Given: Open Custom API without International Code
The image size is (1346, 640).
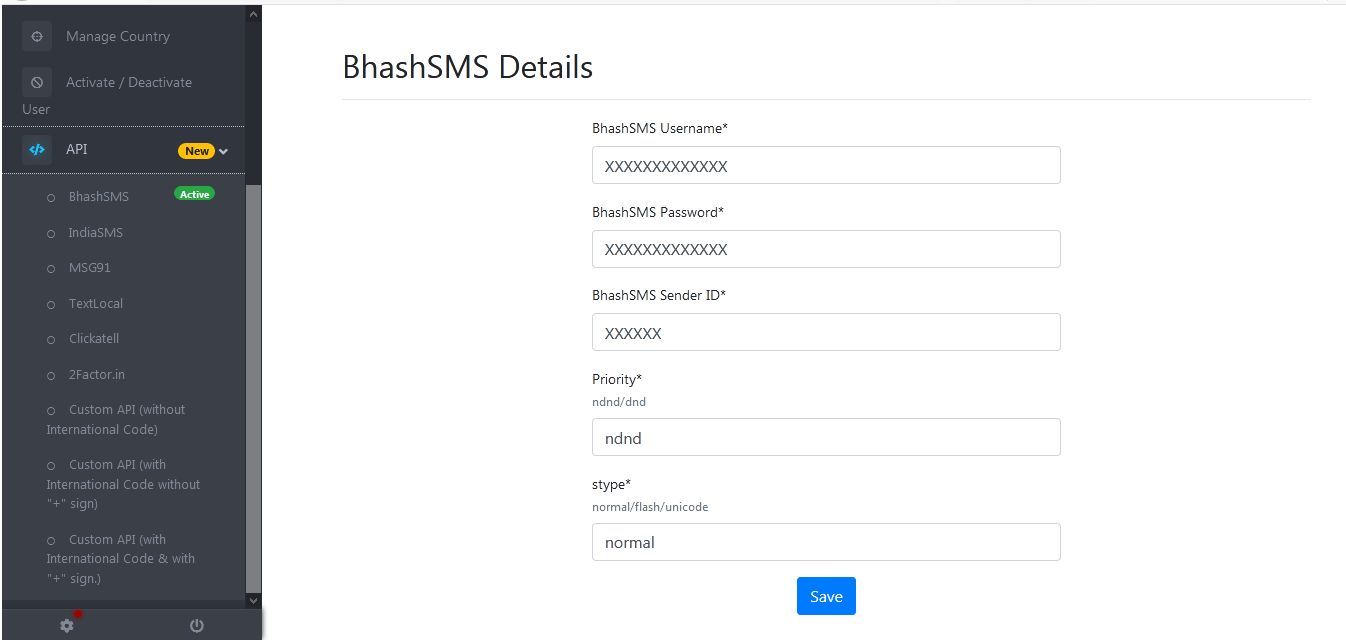Looking at the screenshot, I should (115, 419).
